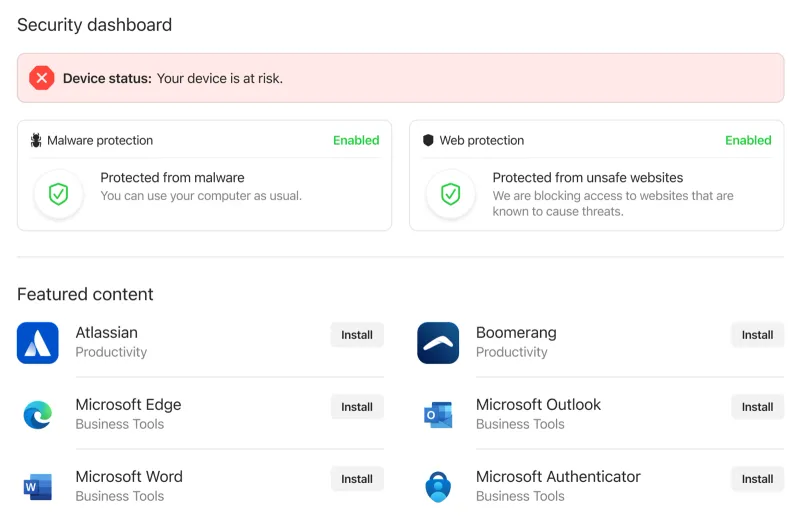Click the Enabled status for Malware protection
This screenshot has width=800, height=520.
[356, 140]
